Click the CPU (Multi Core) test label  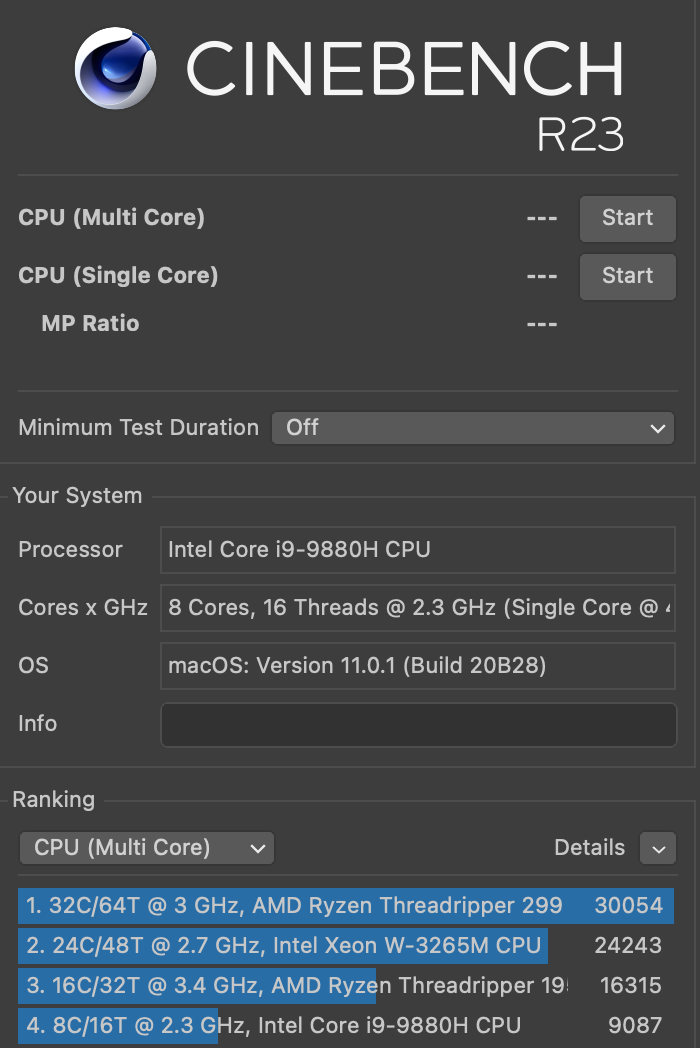click(111, 218)
